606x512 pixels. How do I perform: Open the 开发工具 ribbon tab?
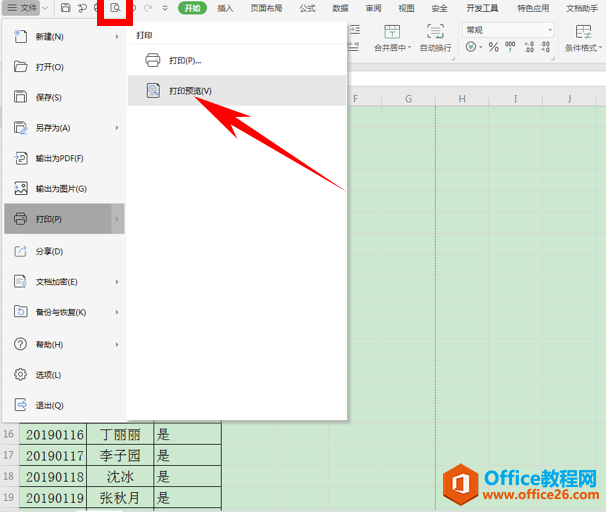coord(482,8)
